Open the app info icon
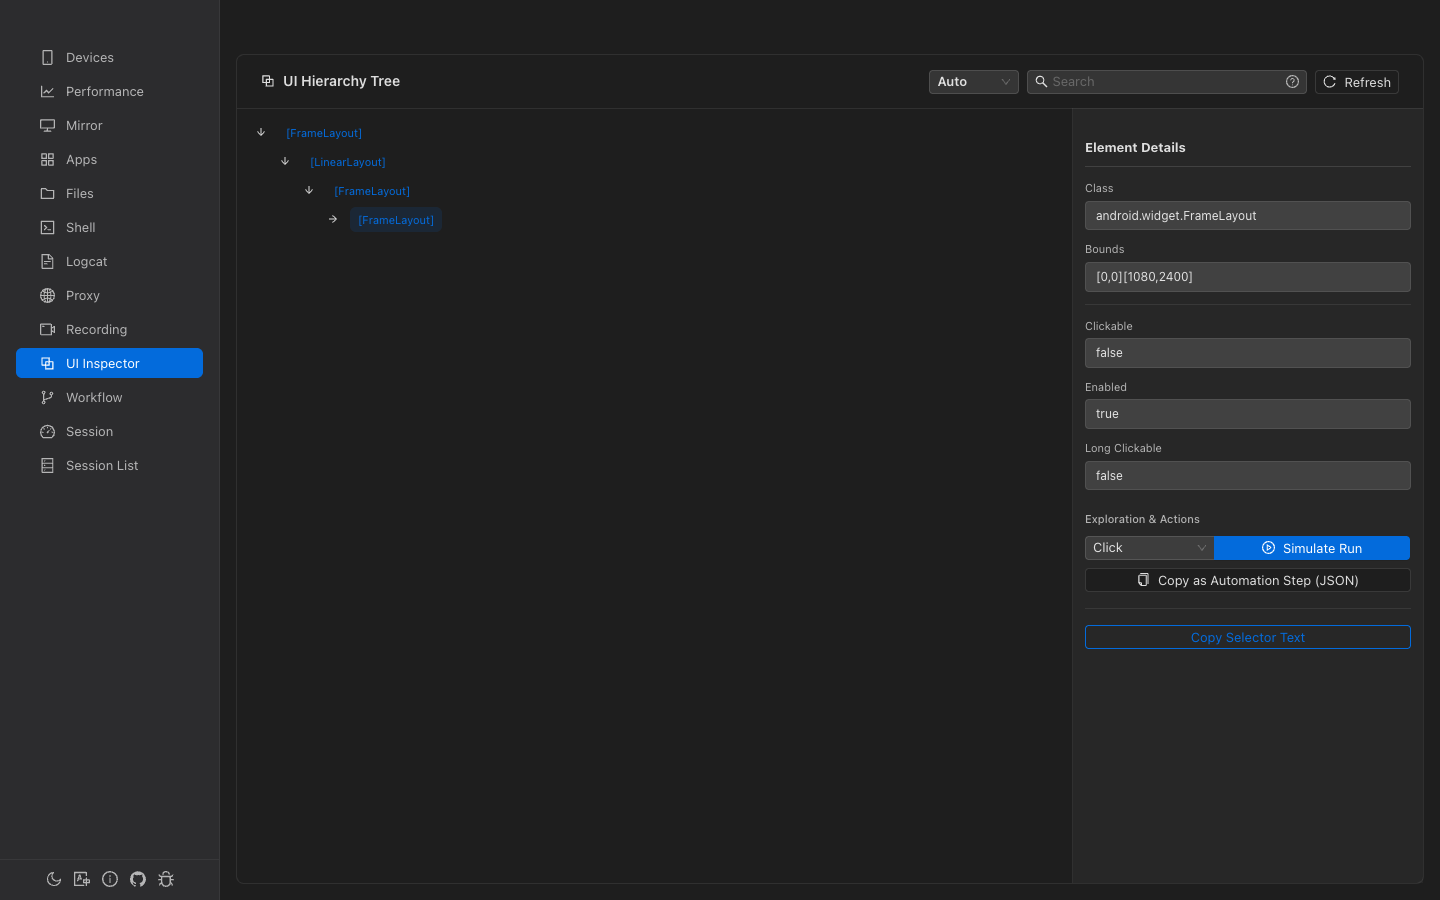The width and height of the screenshot is (1440, 900). tap(110, 879)
